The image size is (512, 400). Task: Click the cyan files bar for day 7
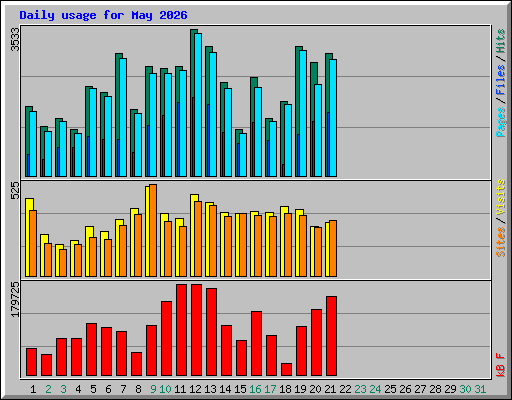point(123,117)
